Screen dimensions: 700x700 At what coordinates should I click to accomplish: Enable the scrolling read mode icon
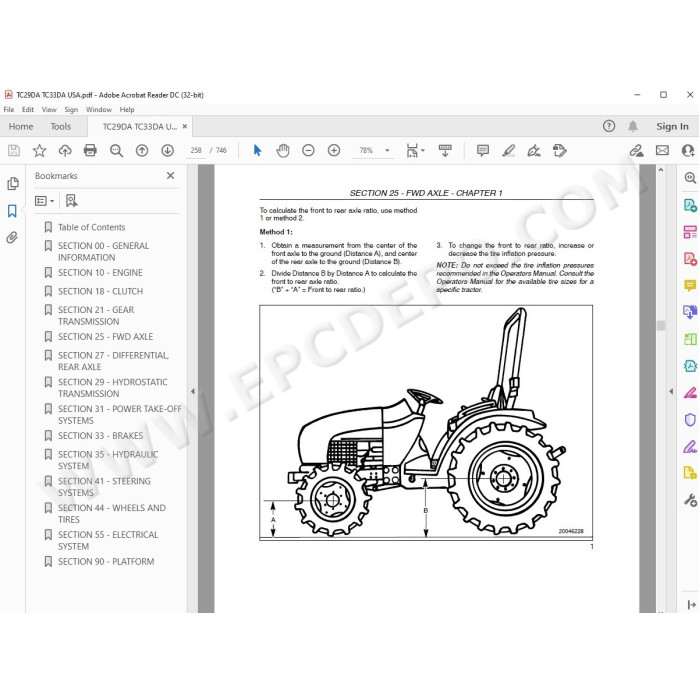[x=445, y=150]
